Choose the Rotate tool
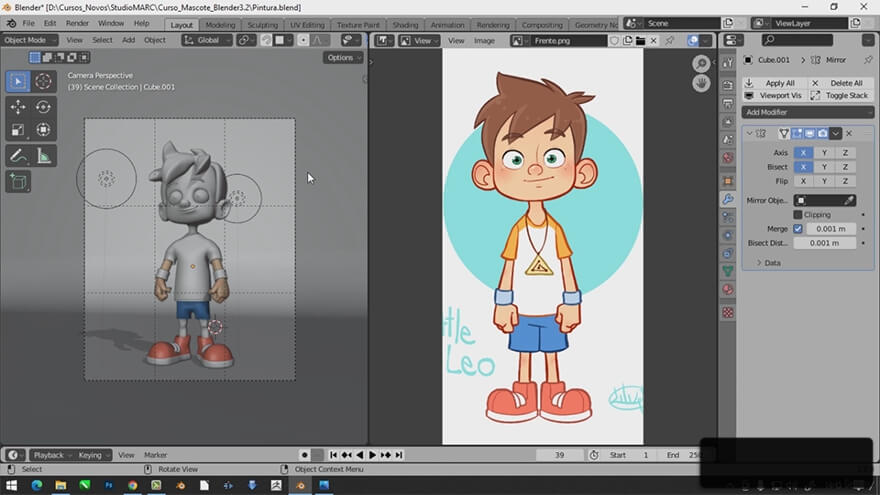 click(x=43, y=107)
